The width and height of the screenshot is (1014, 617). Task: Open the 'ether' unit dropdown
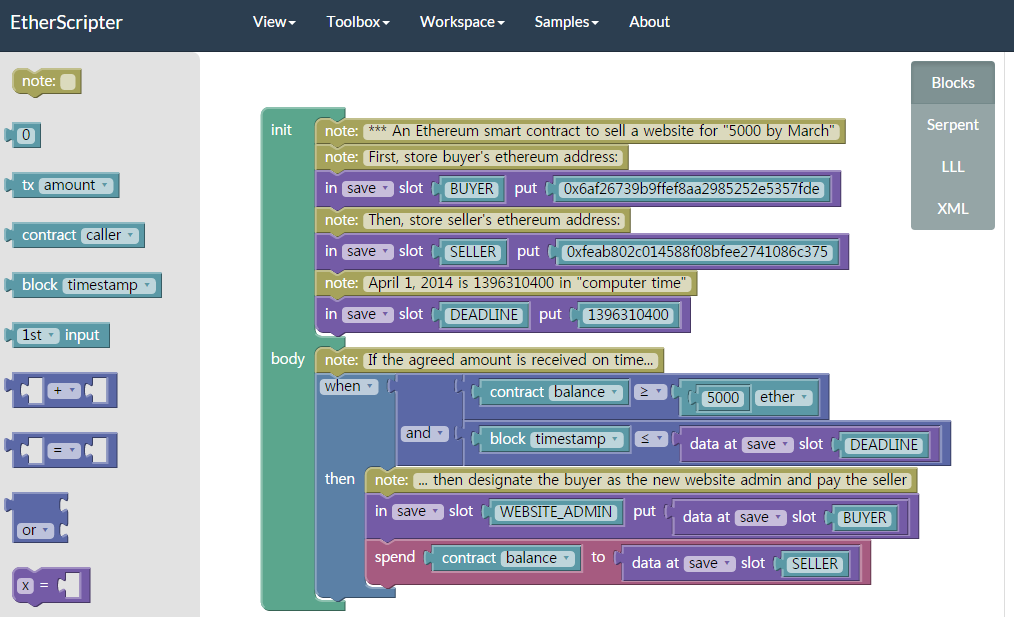click(784, 397)
